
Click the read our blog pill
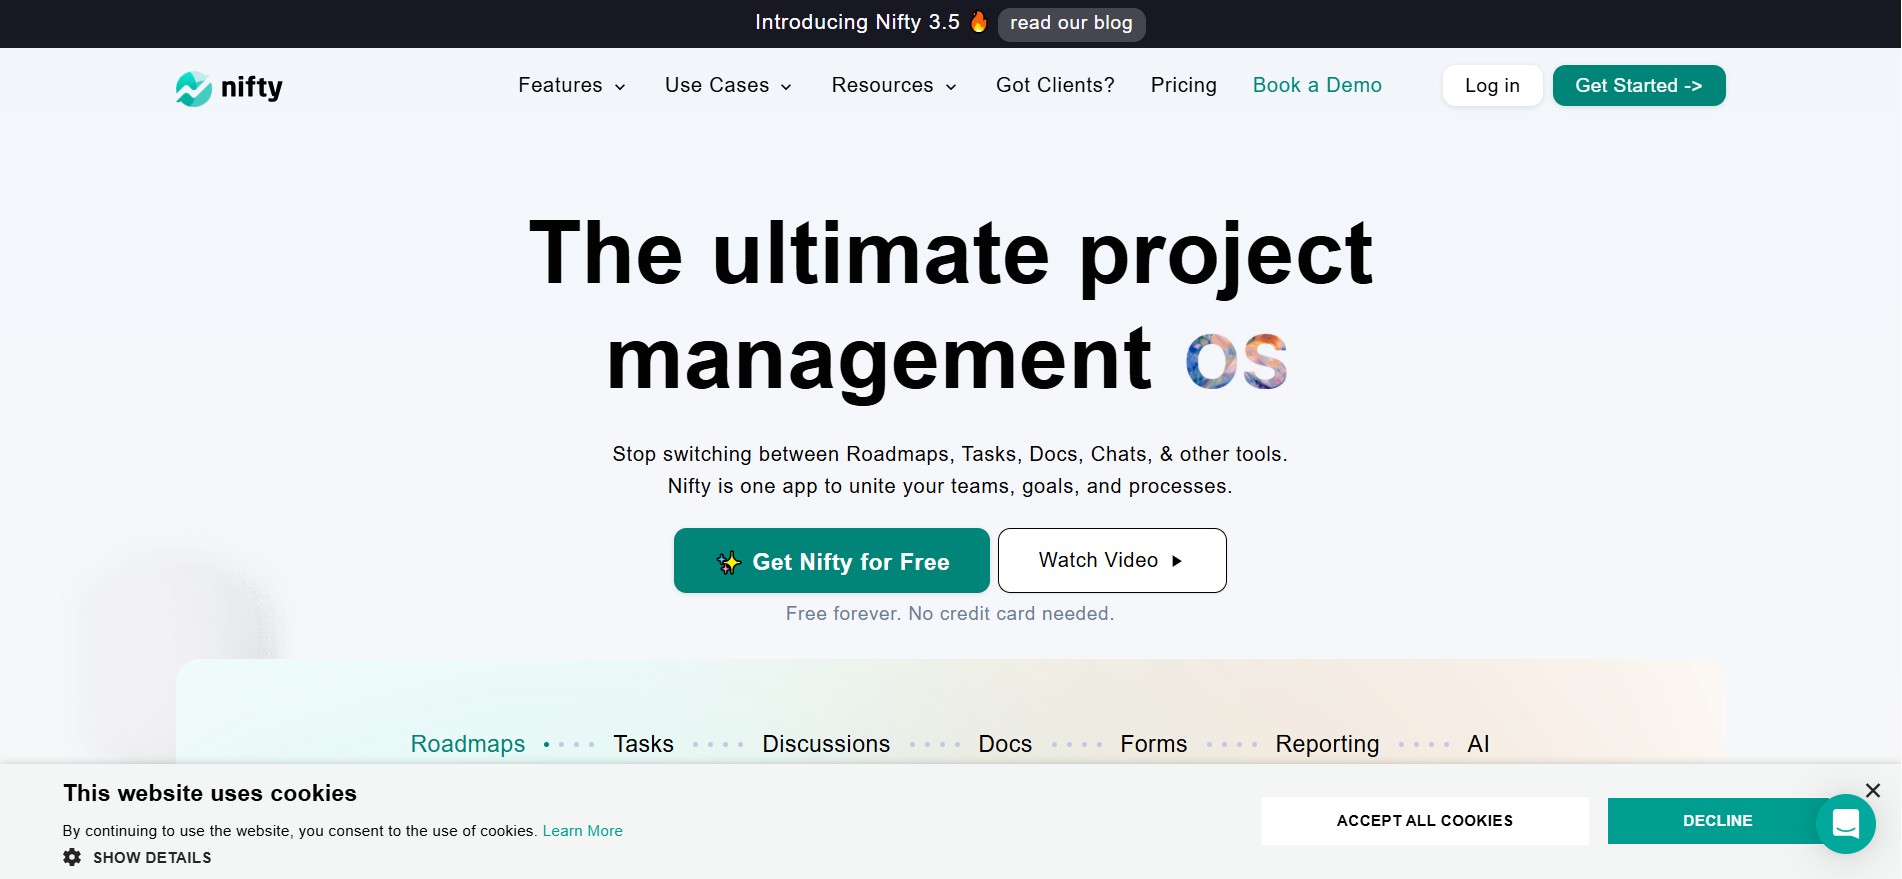point(1071,23)
